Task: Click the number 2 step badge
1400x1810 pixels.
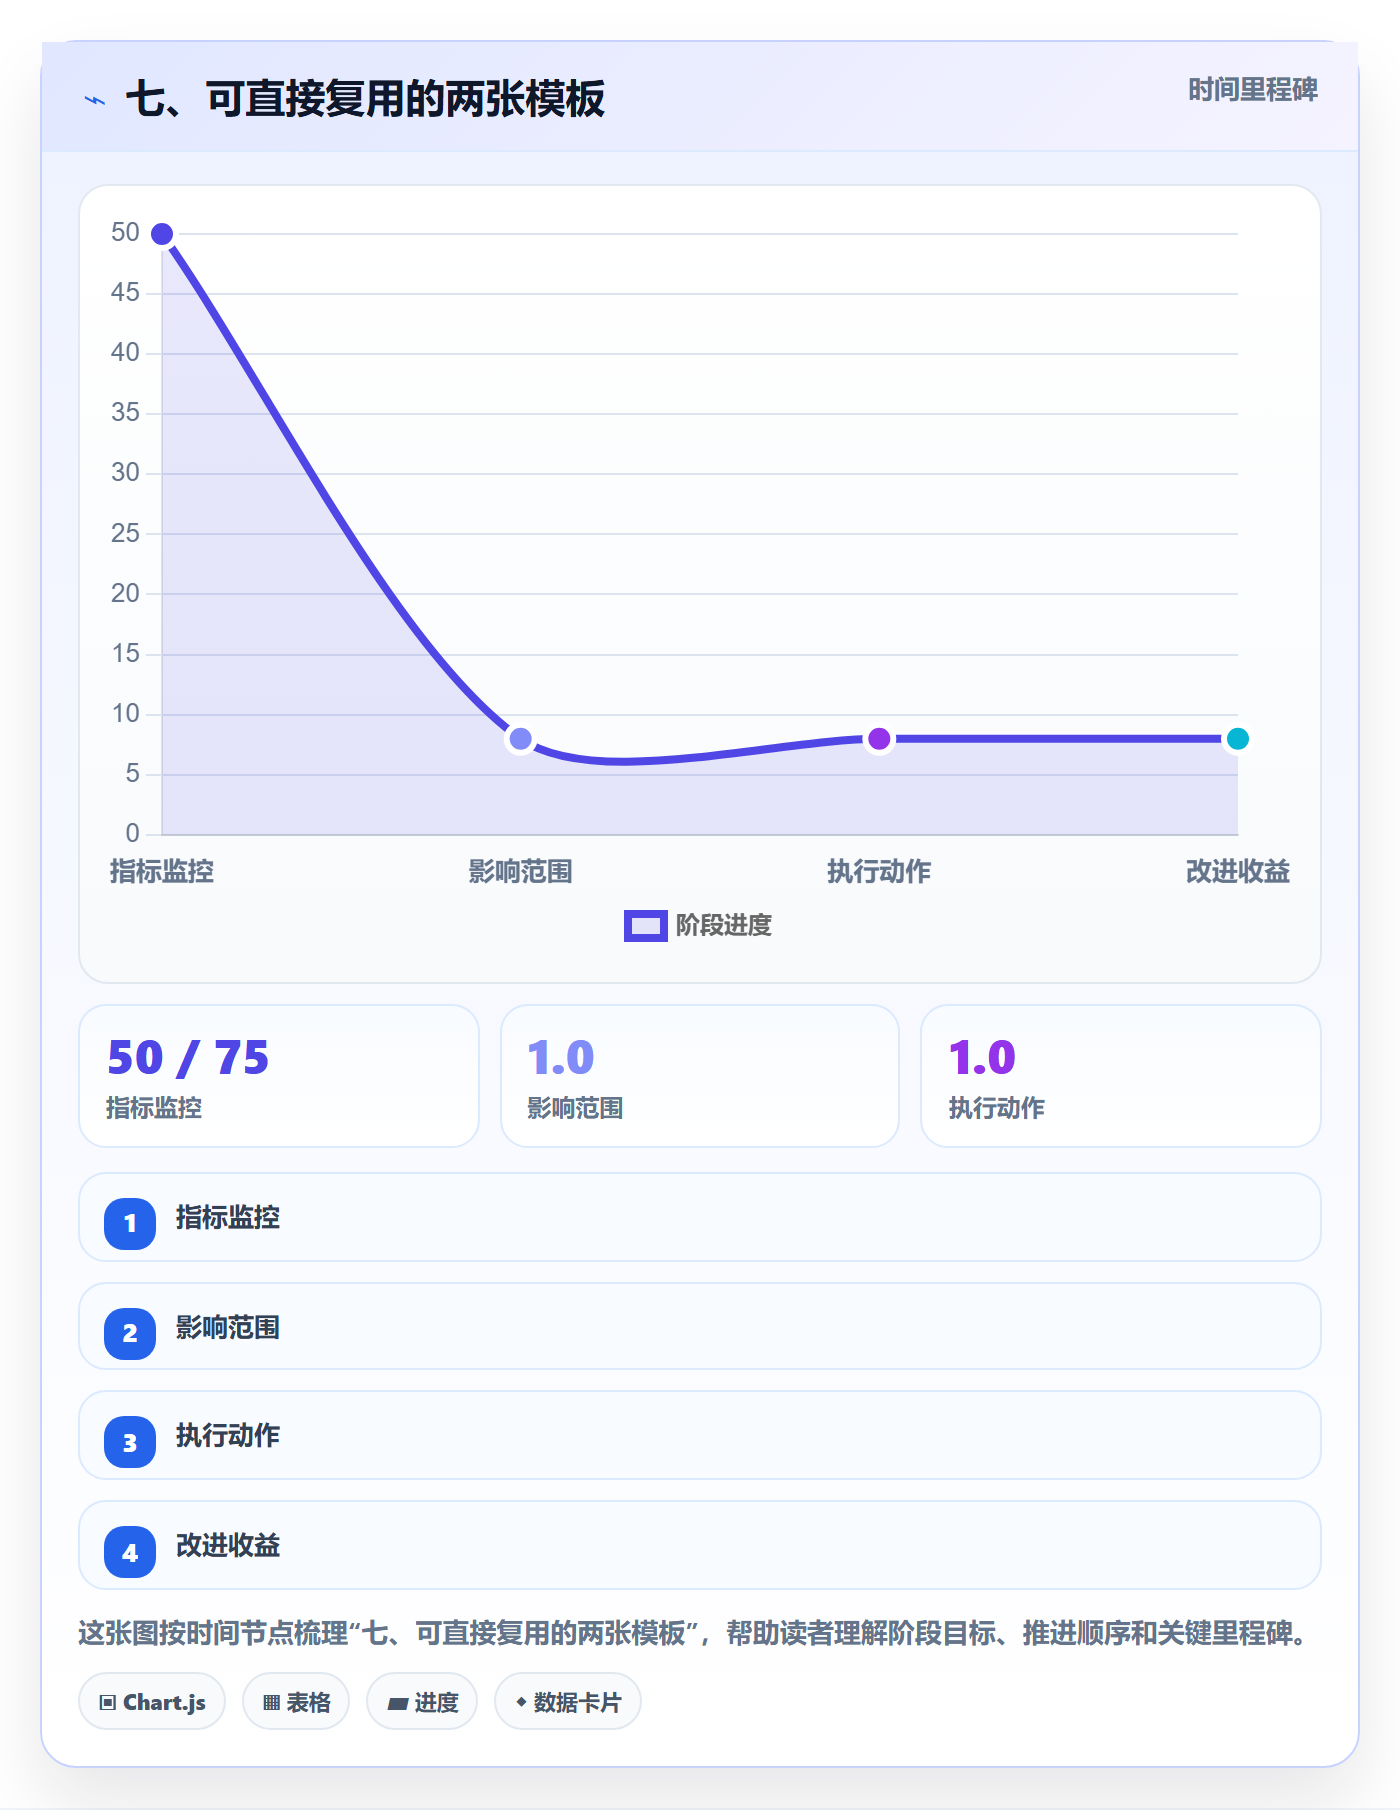Action: pos(130,1333)
